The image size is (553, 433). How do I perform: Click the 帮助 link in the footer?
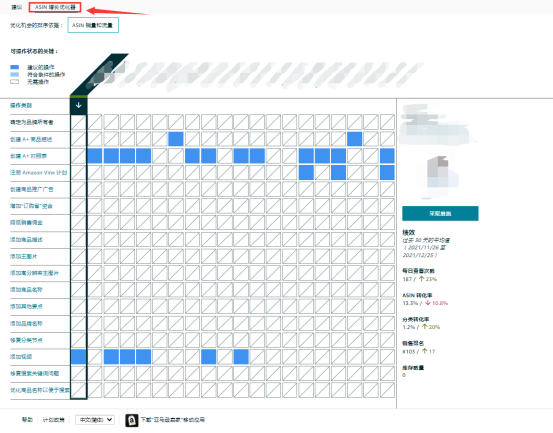[27, 420]
